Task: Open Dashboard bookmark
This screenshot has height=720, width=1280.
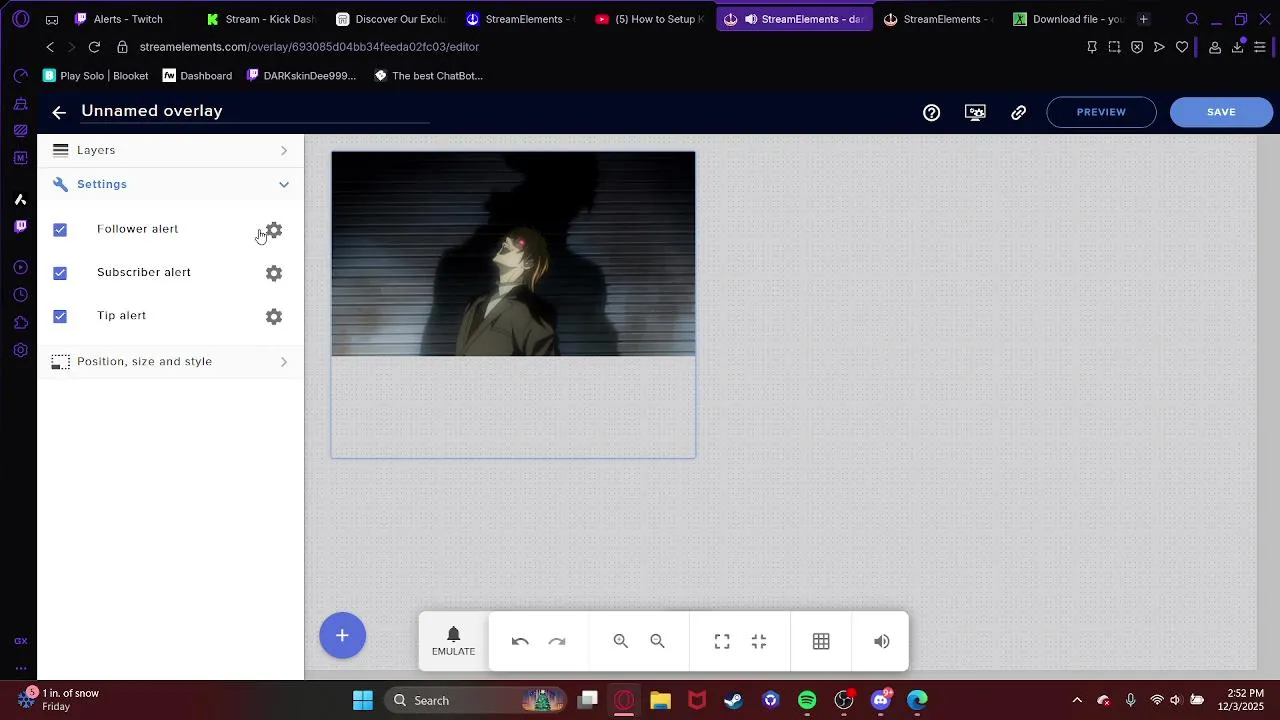Action: point(197,76)
